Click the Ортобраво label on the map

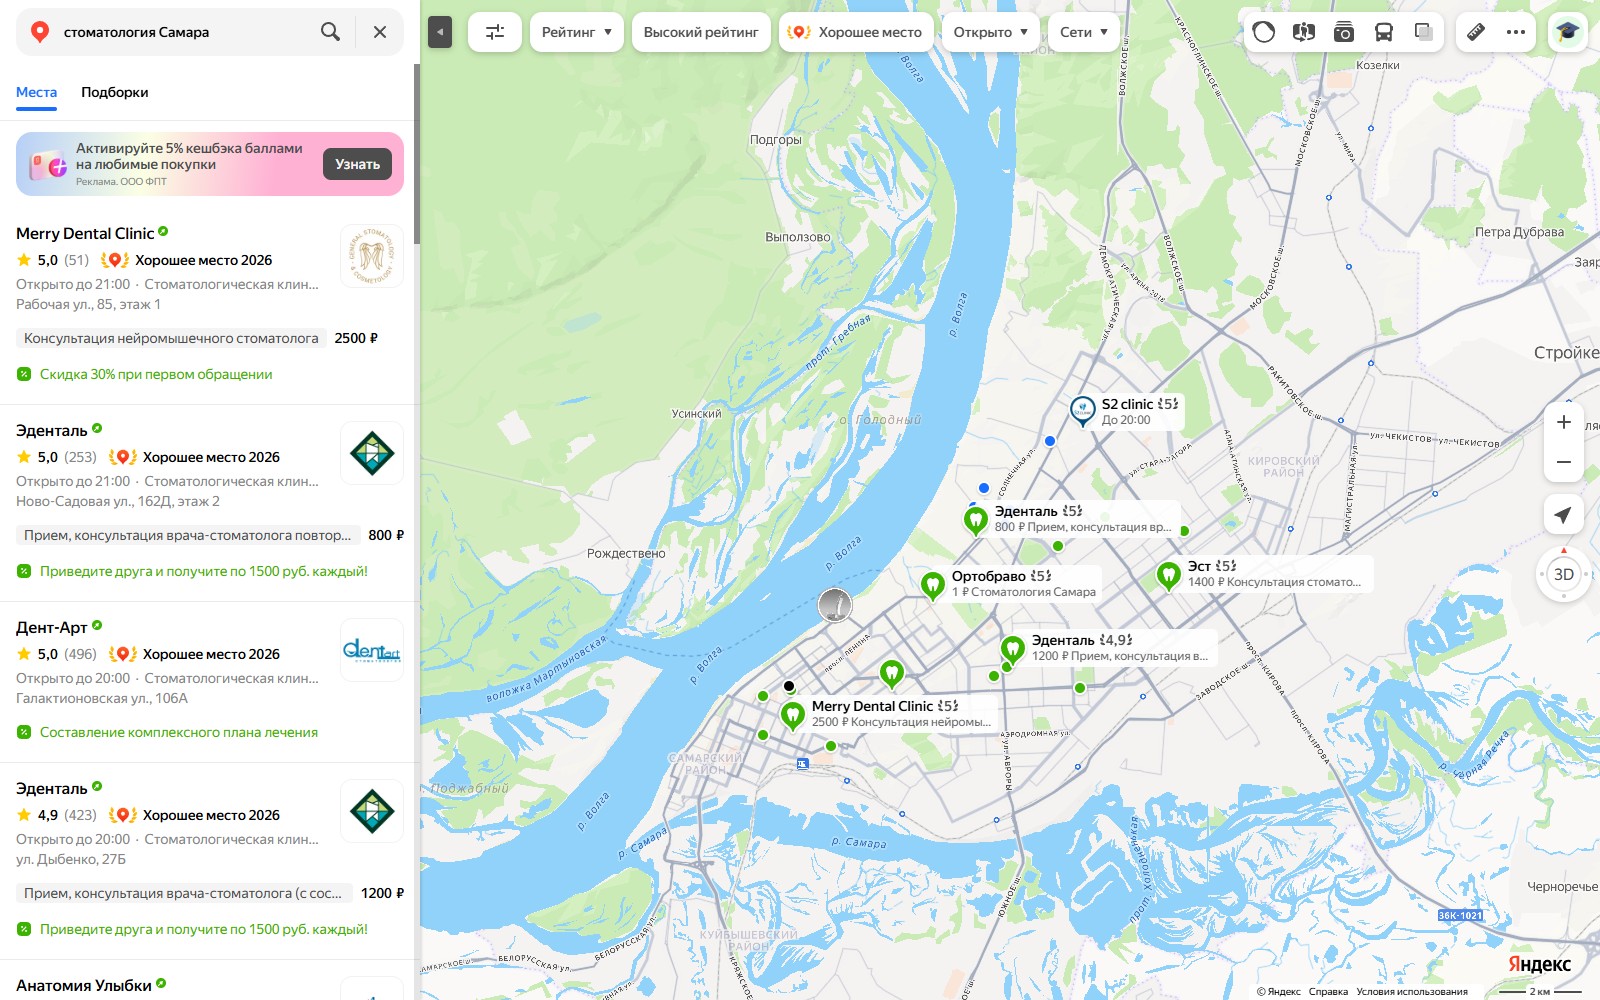coord(1023,584)
